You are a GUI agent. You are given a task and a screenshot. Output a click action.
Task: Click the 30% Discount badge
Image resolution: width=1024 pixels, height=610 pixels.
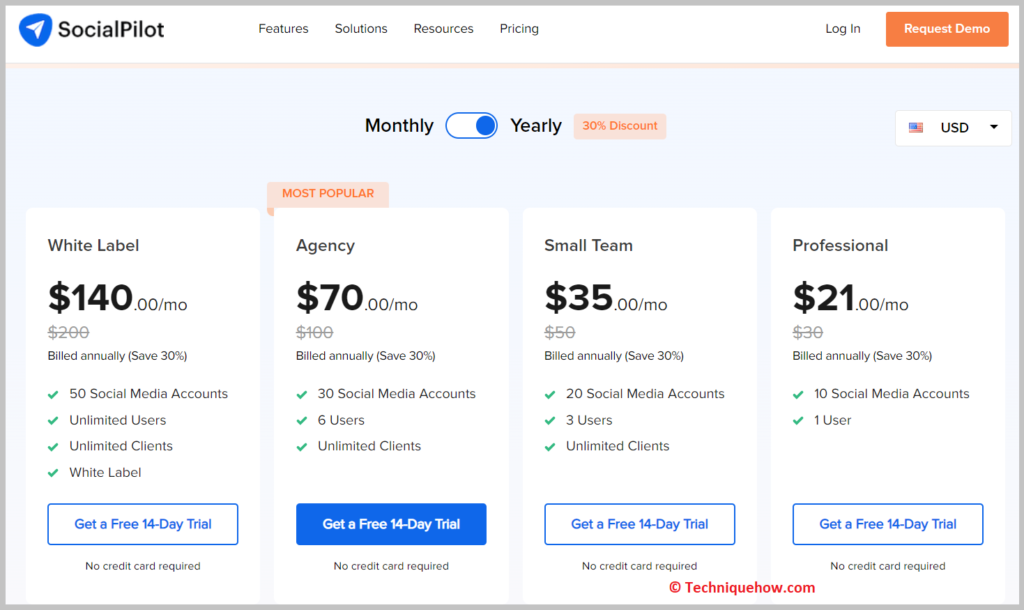(x=620, y=126)
